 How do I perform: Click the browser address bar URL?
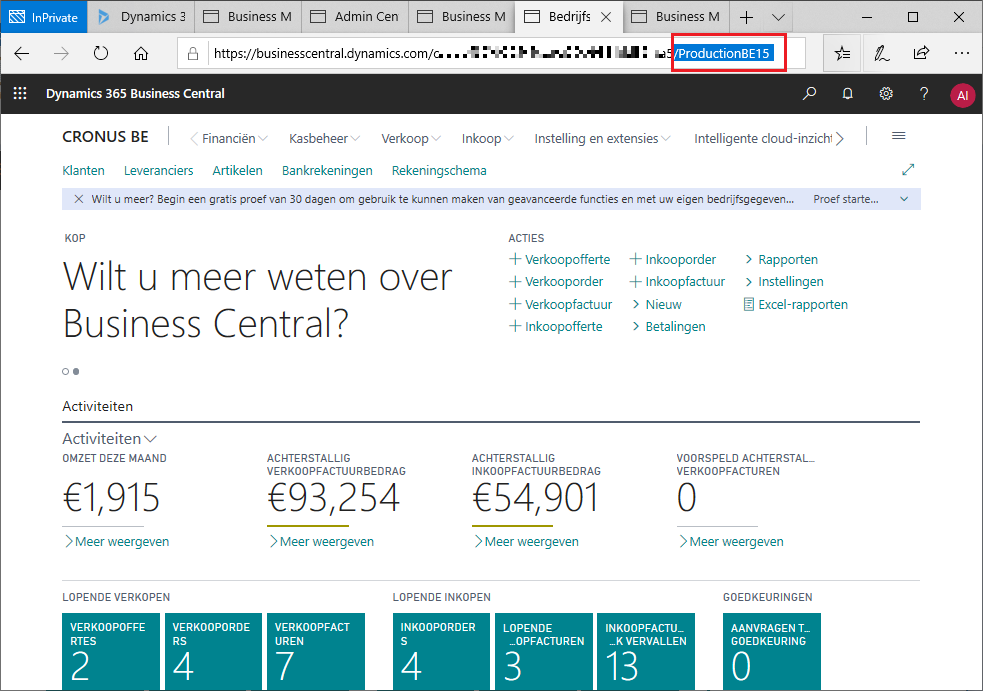click(x=440, y=54)
